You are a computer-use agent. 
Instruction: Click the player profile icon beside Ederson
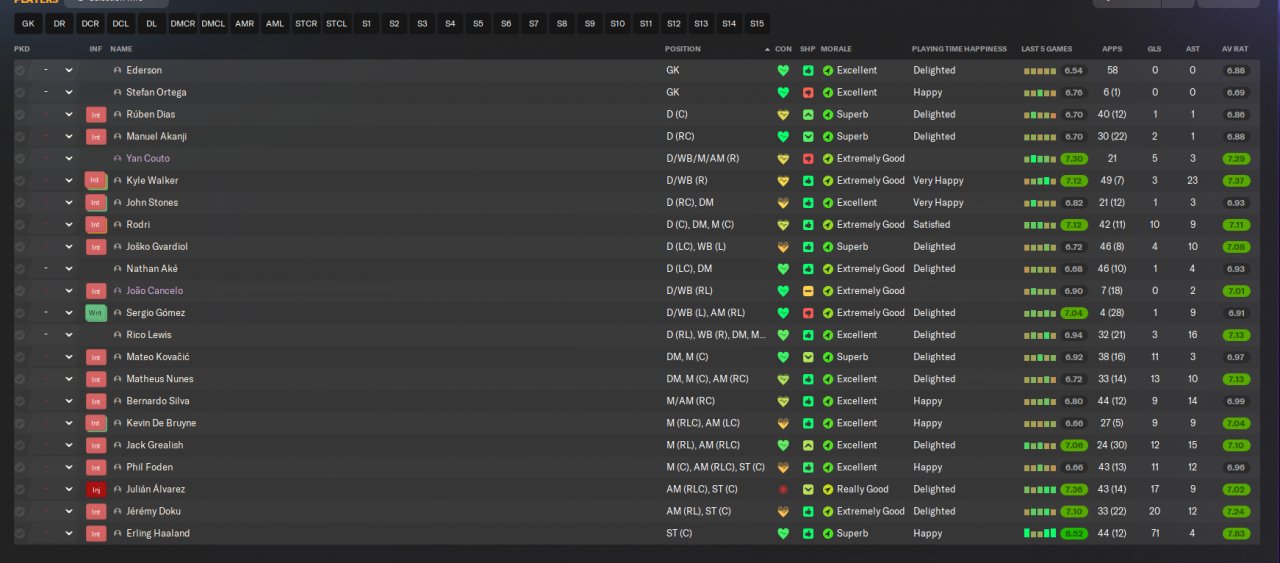[118, 71]
